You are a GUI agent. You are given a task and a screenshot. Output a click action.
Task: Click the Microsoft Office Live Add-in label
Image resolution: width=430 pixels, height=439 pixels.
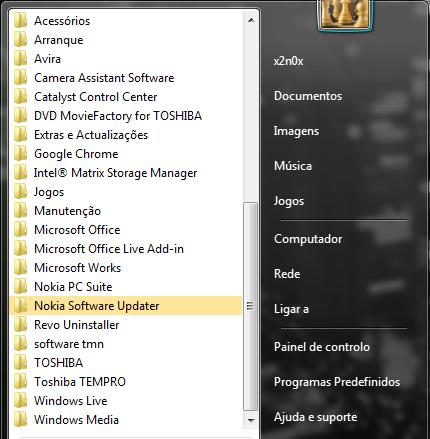point(109,249)
